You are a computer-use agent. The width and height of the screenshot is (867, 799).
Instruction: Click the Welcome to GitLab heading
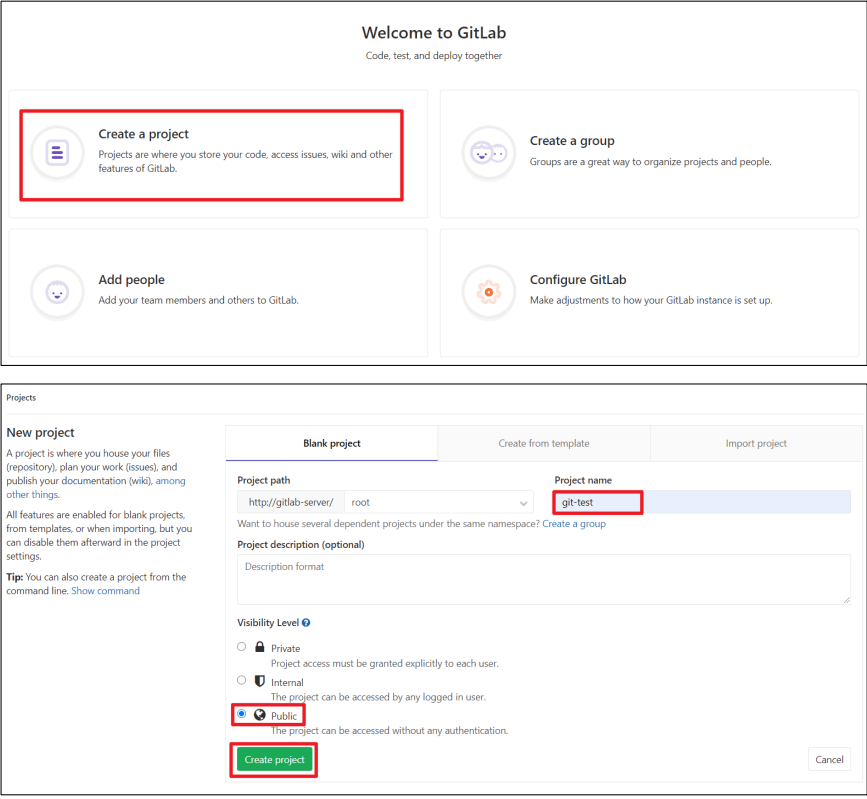434,33
